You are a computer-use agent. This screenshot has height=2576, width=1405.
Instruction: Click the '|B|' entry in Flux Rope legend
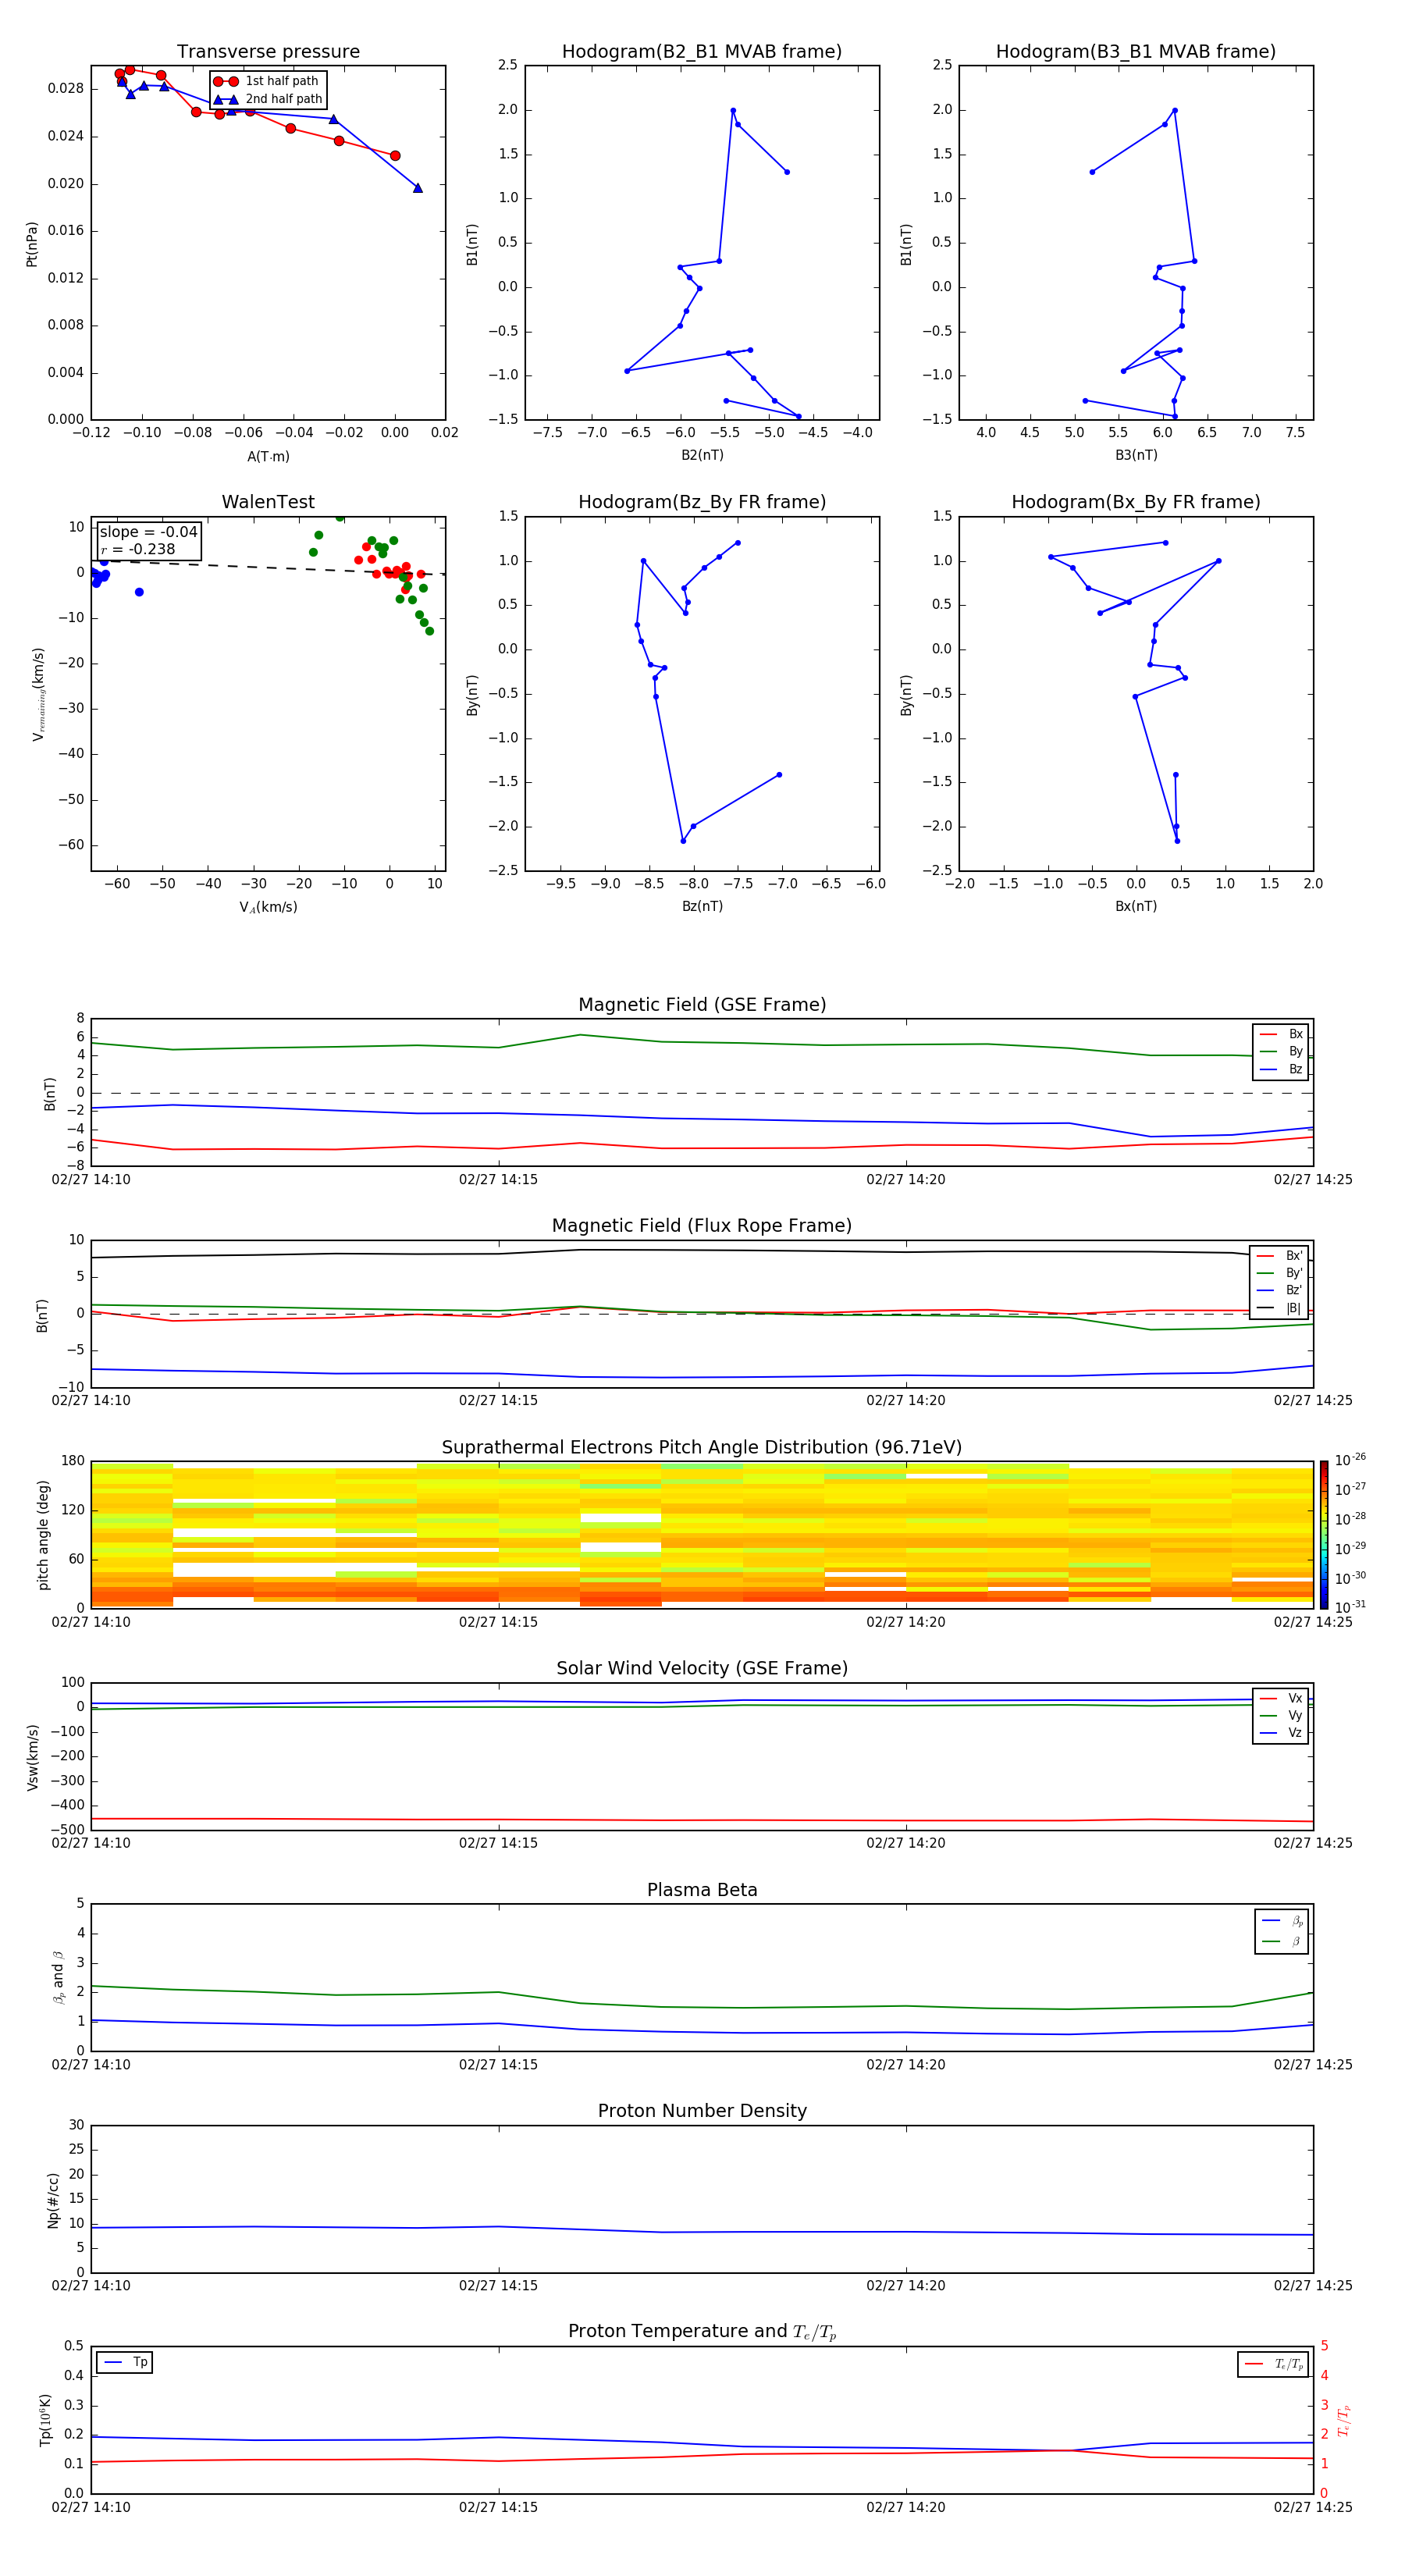tap(1280, 1308)
